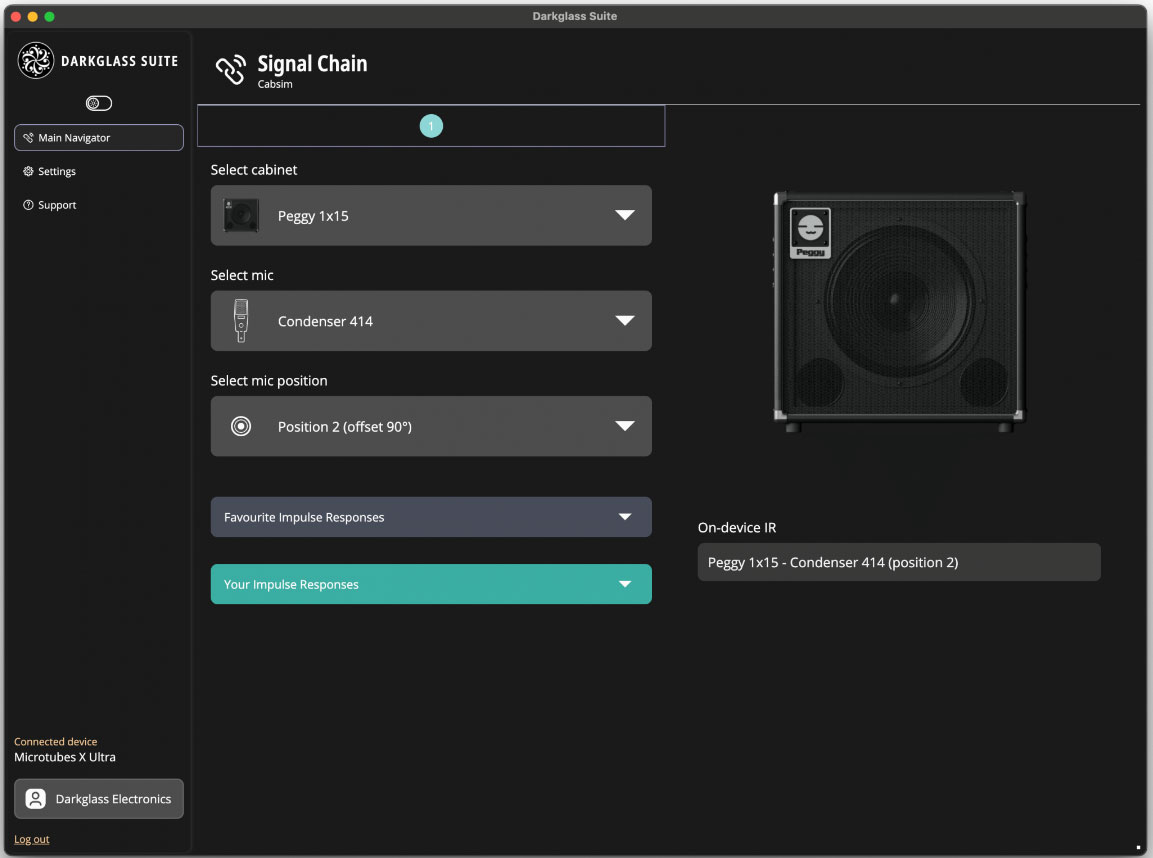This screenshot has width=1153, height=858.
Task: Click the Darkglass Suite logo emblem
Action: [x=35, y=60]
